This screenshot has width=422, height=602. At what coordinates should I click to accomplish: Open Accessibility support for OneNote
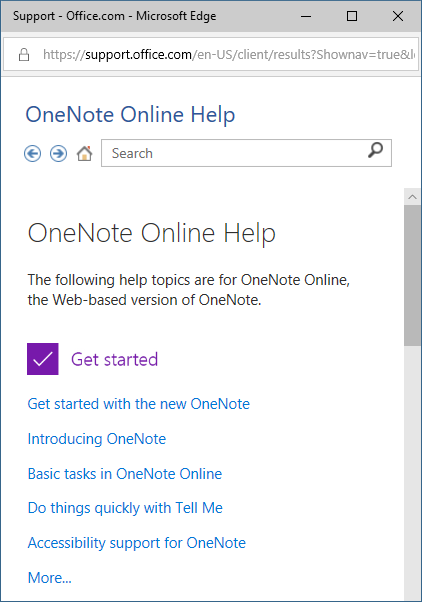point(137,543)
